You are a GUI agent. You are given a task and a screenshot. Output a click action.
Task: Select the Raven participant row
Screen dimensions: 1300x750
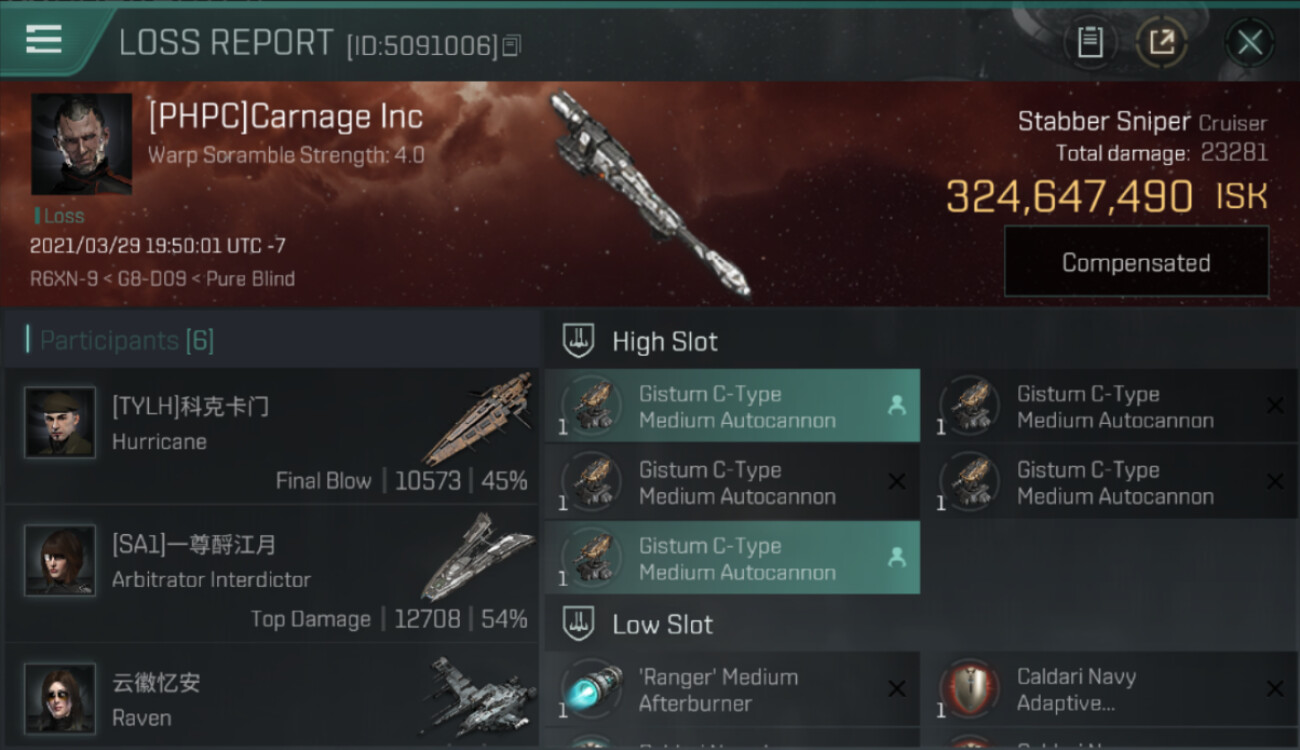[271, 697]
